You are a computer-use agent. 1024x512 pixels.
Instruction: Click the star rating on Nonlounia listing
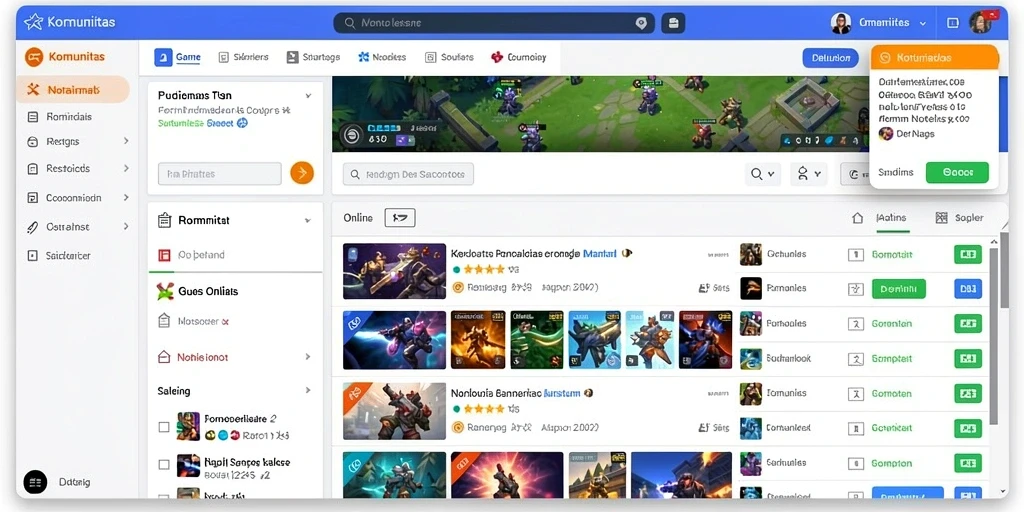(484, 409)
